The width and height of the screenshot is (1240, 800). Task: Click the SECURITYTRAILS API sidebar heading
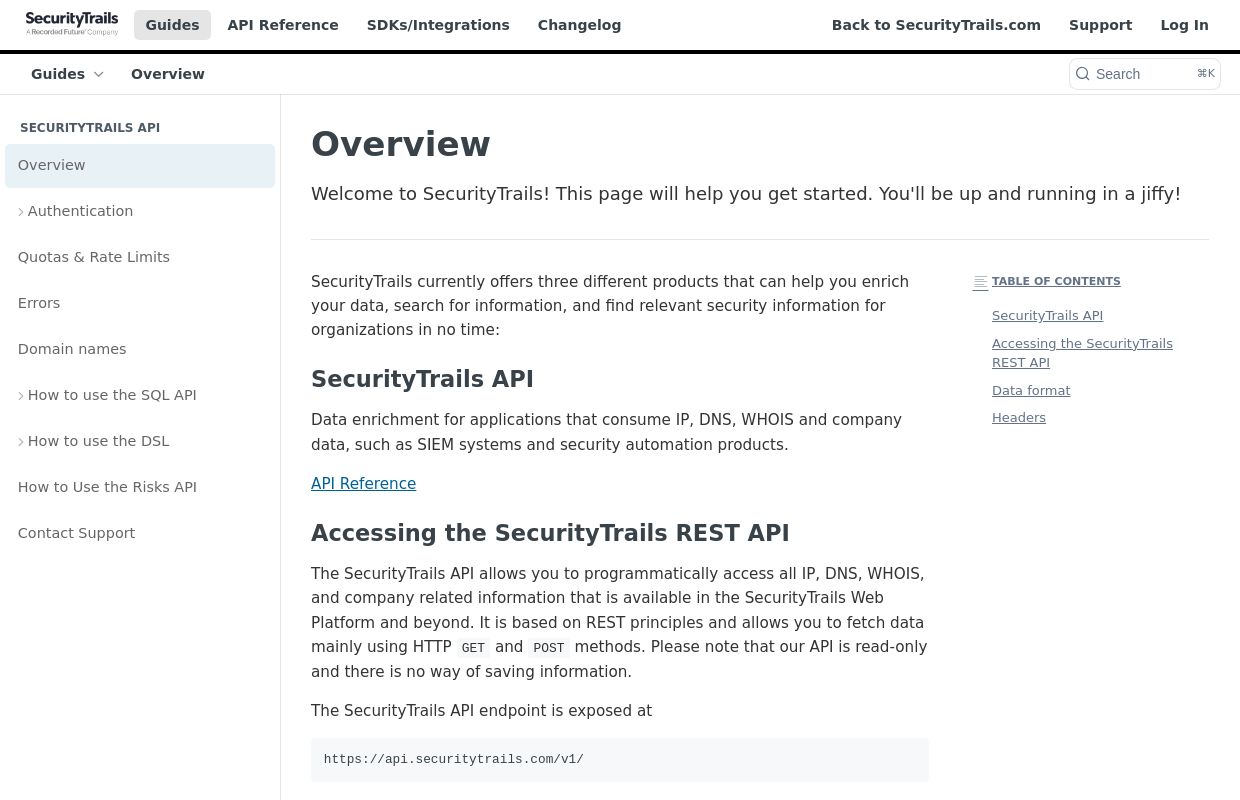(x=90, y=128)
